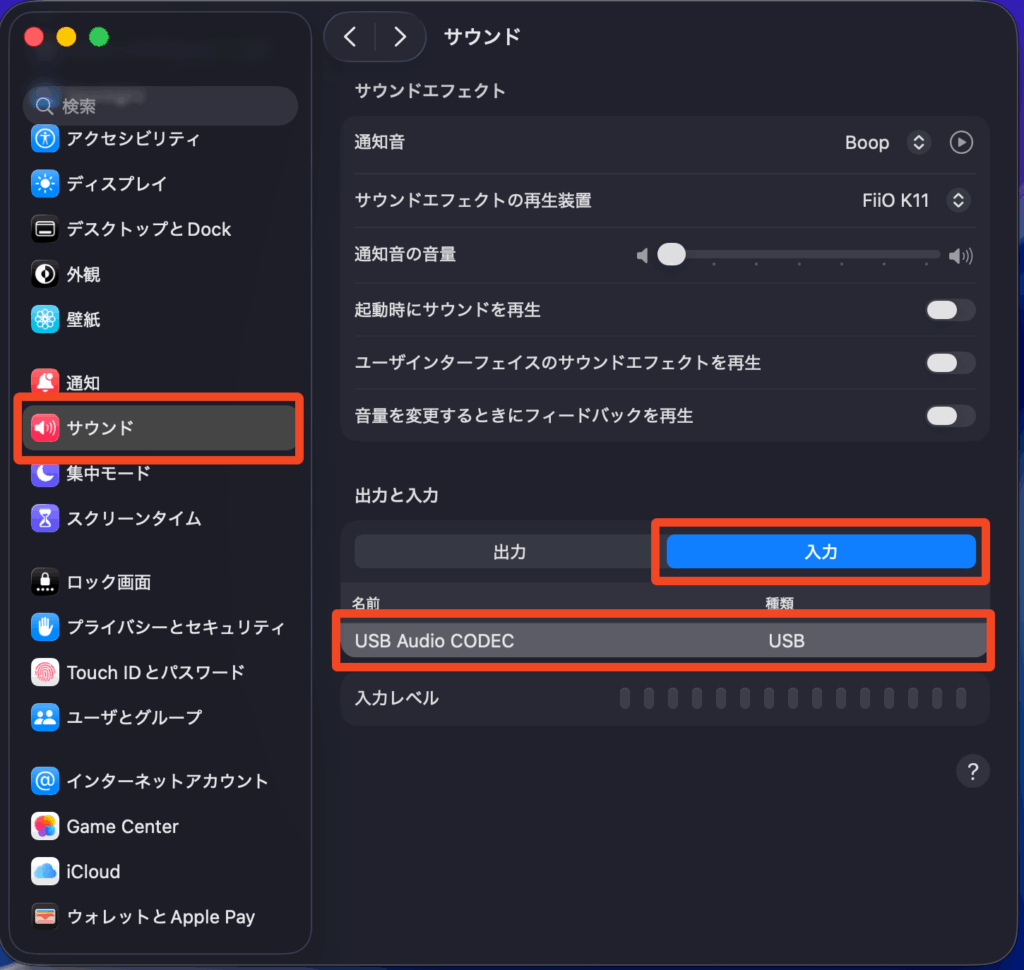Open the 通知音 Boop dropdown

(918, 143)
